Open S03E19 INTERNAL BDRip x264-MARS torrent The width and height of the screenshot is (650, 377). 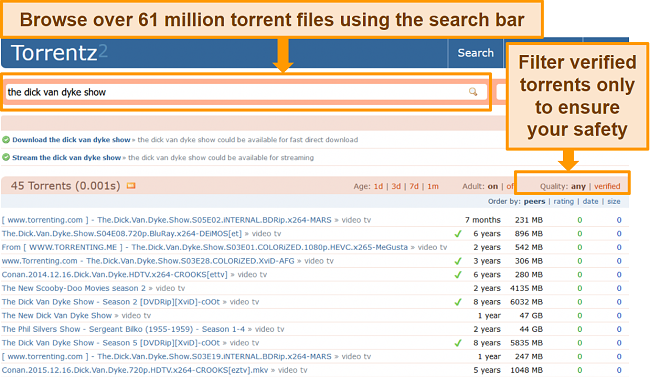point(166,356)
